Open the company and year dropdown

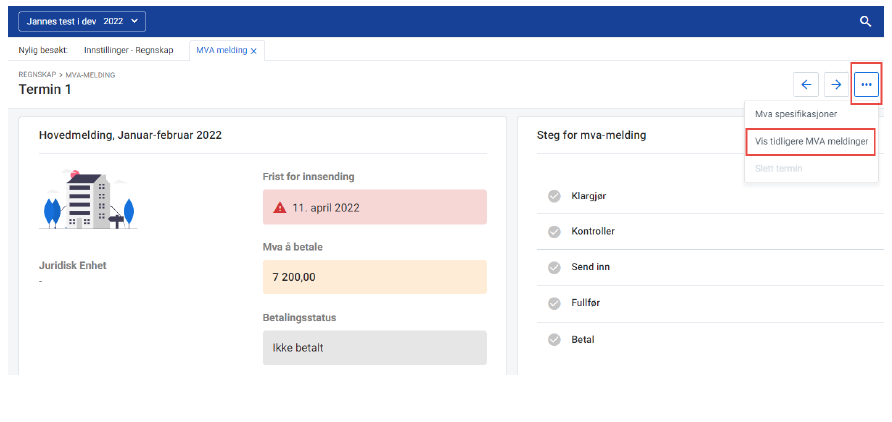pyautogui.click(x=82, y=21)
